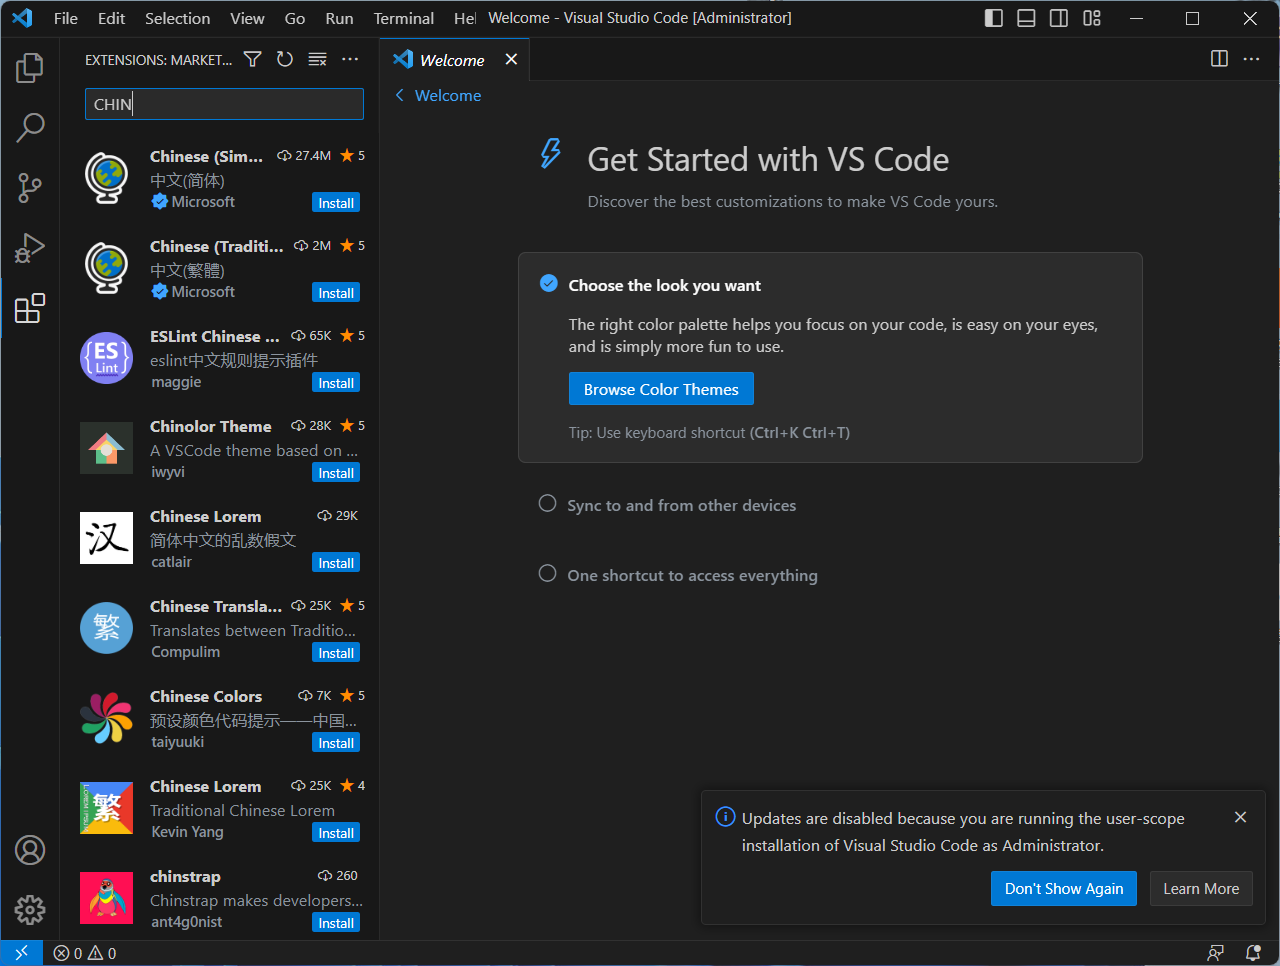This screenshot has height=966, width=1280.
Task: Click the feedback icon in status bar
Action: pos(1215,953)
